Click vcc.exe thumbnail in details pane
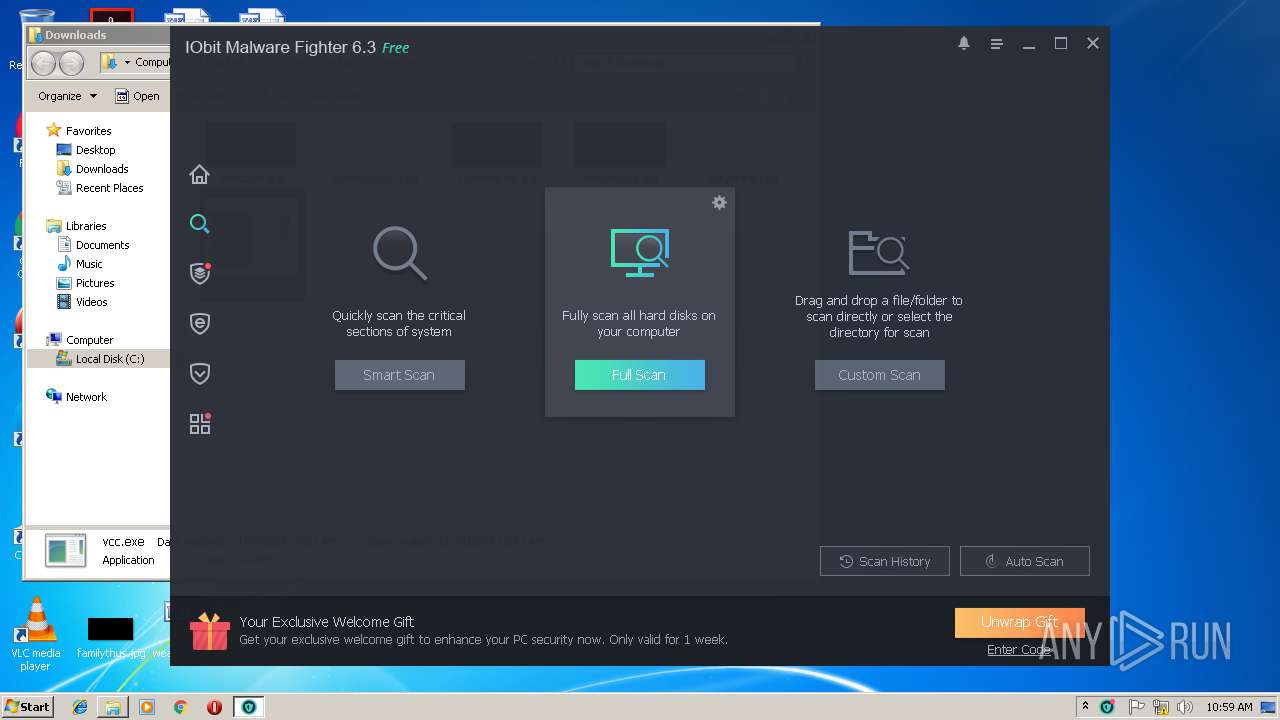 pyautogui.click(x=66, y=550)
